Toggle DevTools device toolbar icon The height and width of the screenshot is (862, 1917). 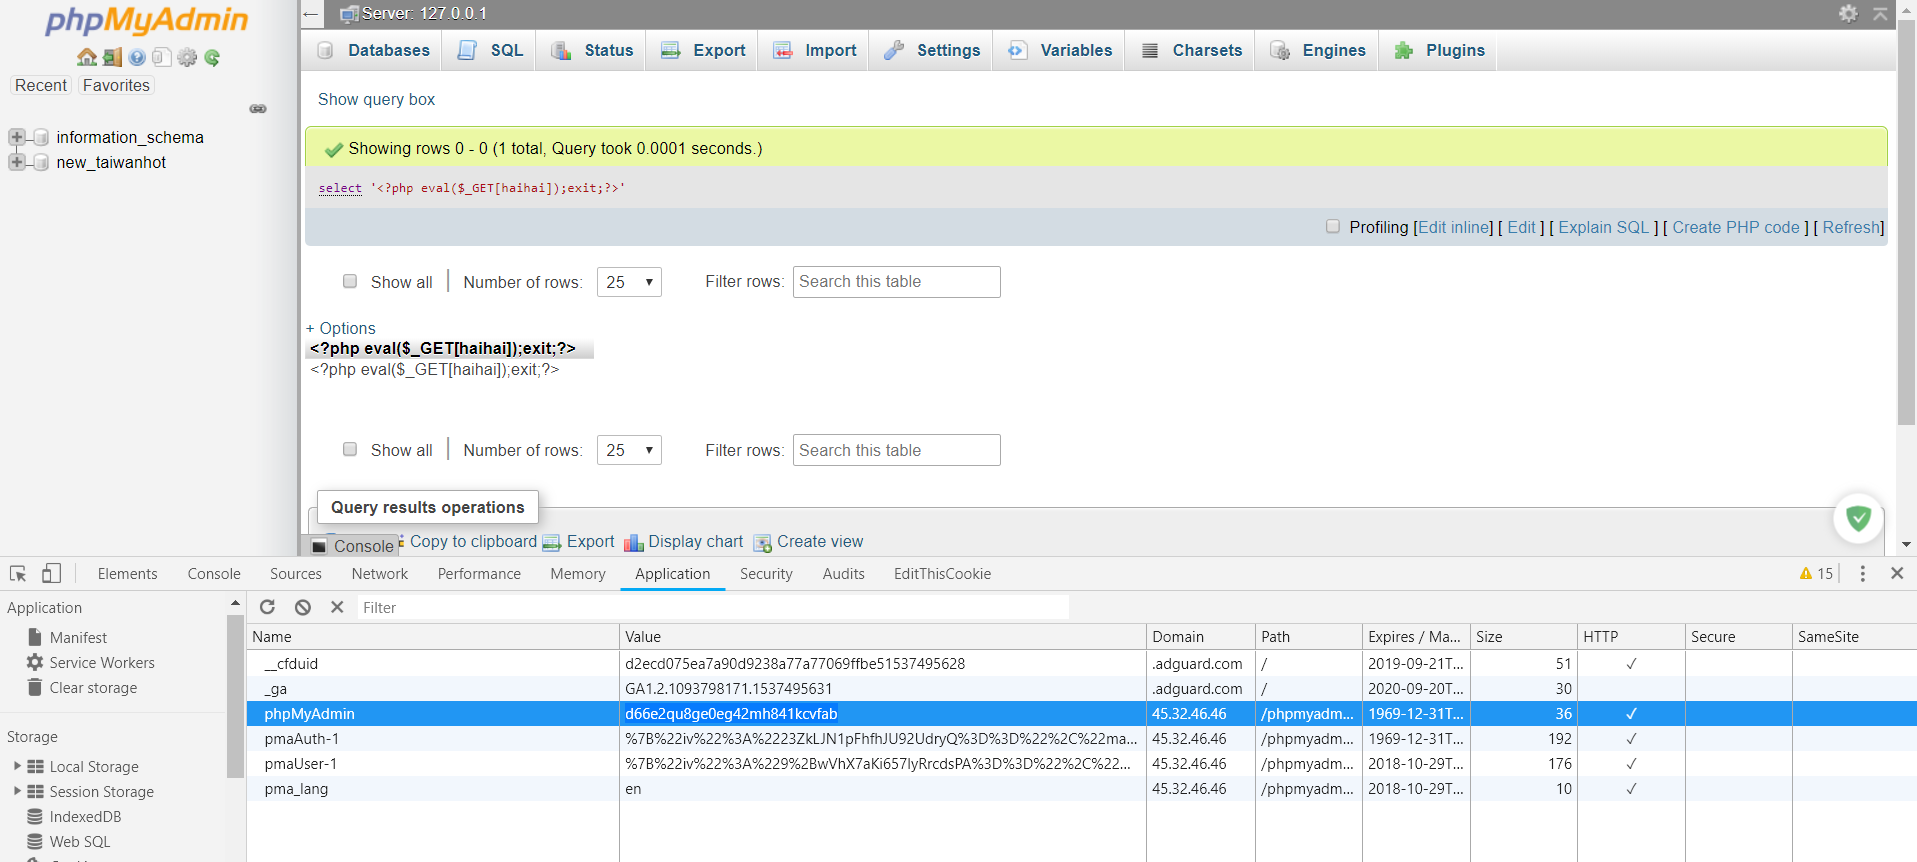point(51,573)
